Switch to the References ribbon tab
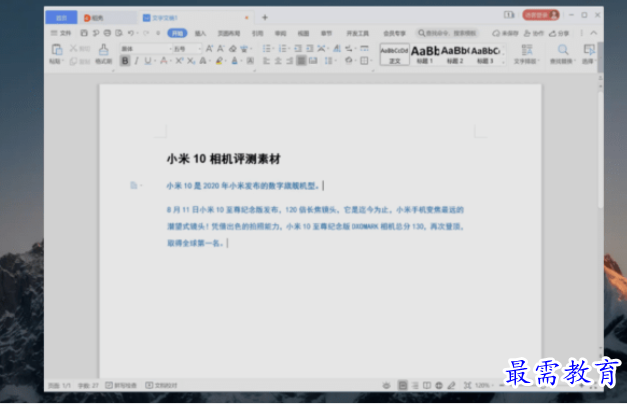627x404 pixels. 258,33
